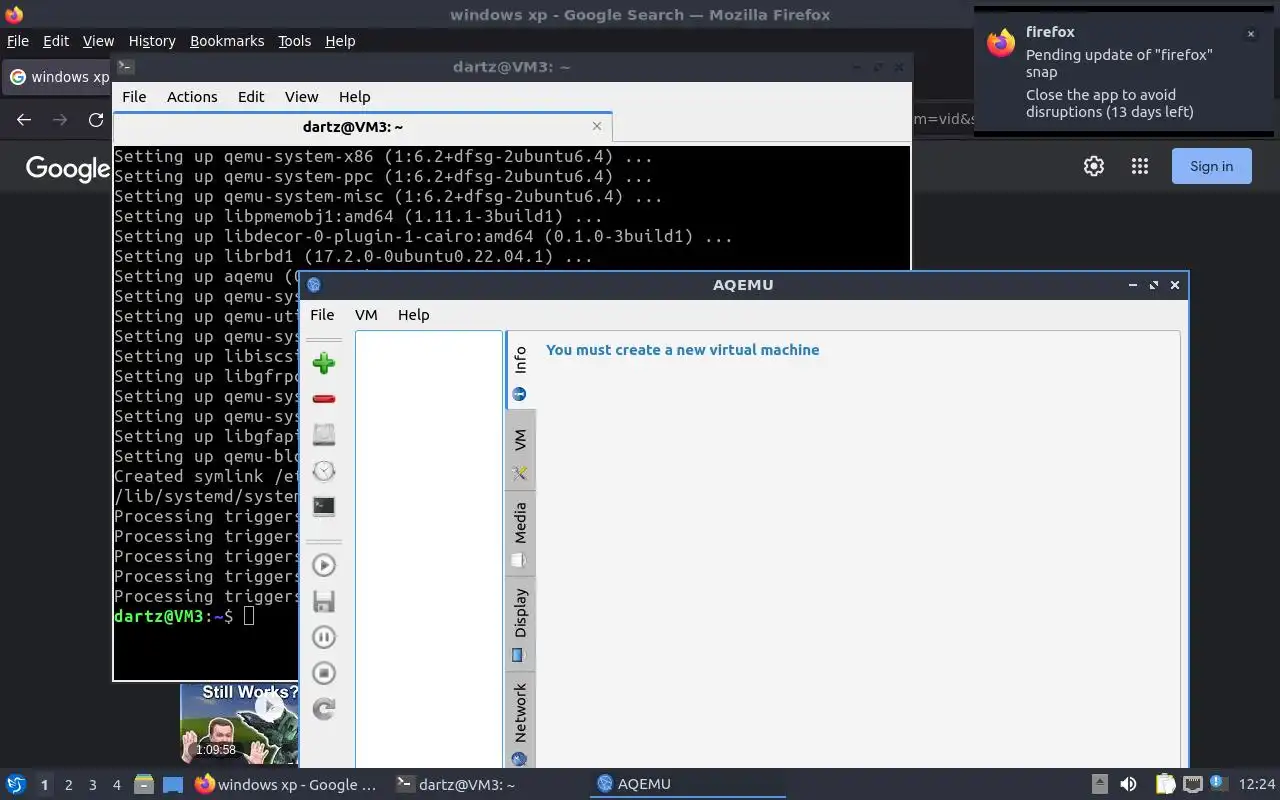The width and height of the screenshot is (1280, 800).
Task: Click the clock-shaped icon in AQEMU toolbar
Action: (x=323, y=471)
